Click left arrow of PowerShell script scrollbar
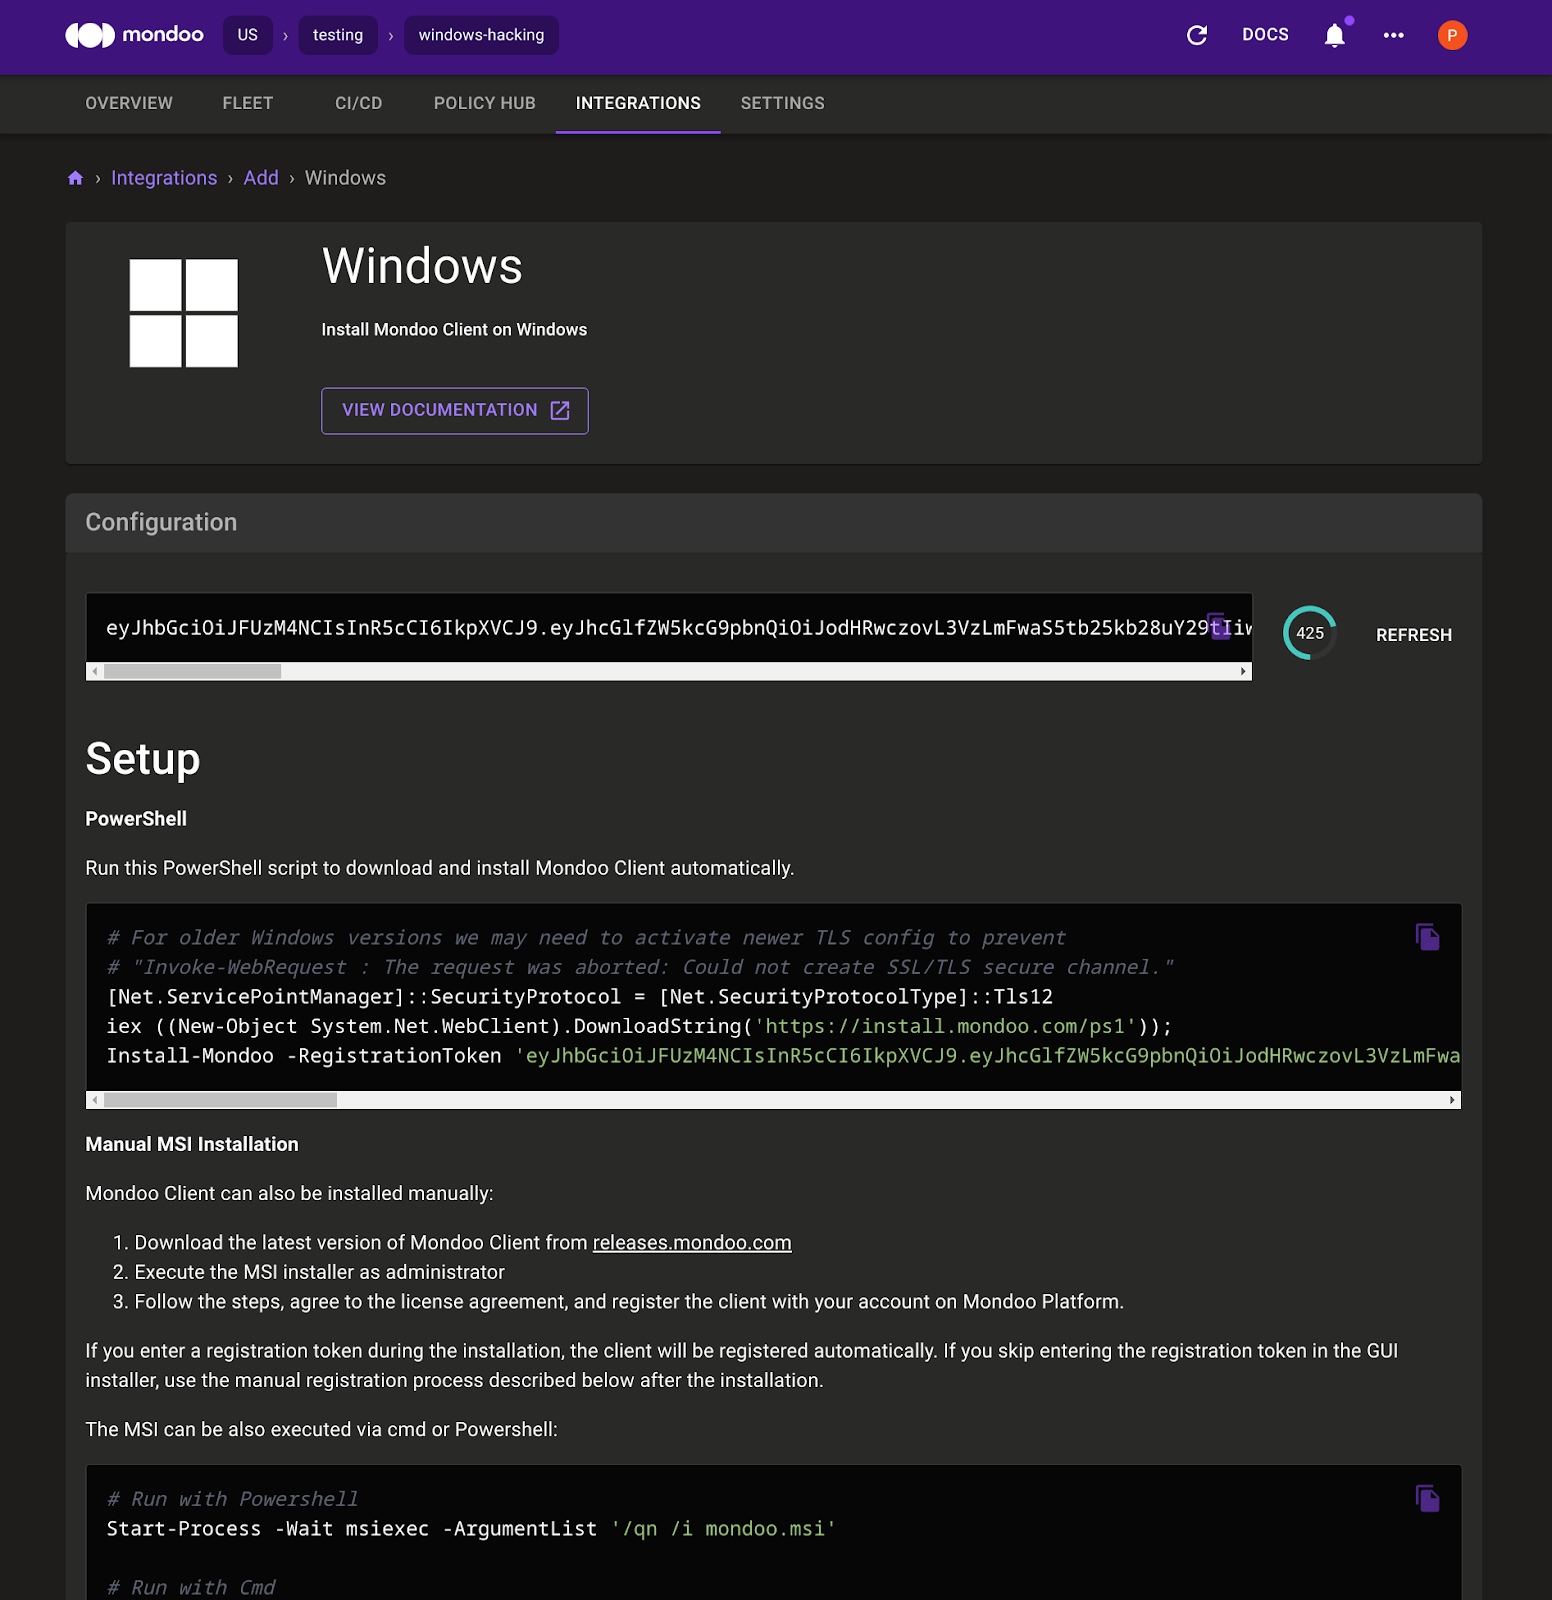 tap(95, 1100)
